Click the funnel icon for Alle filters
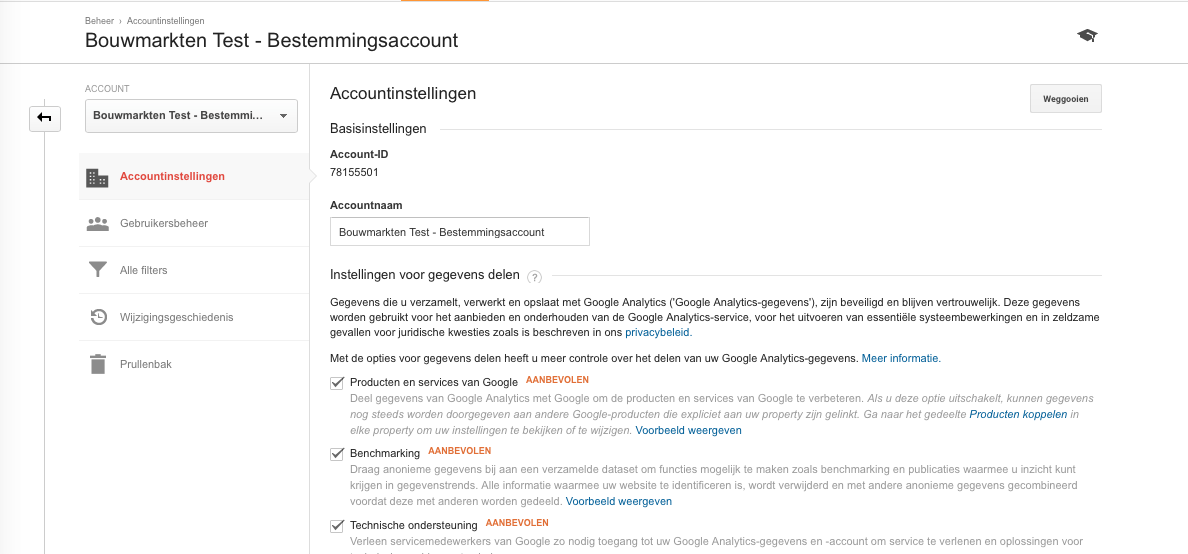 coord(98,270)
